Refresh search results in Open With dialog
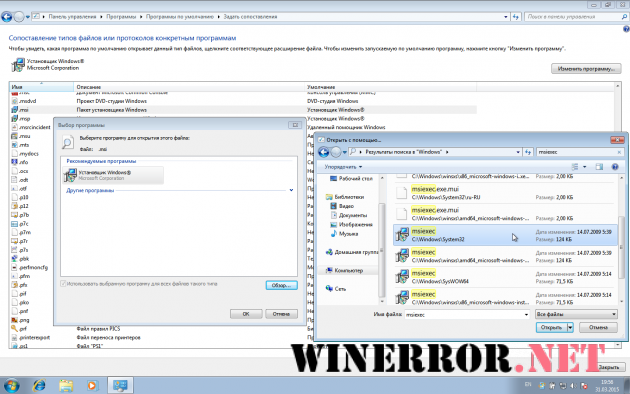The width and height of the screenshot is (630, 394). tap(528, 152)
